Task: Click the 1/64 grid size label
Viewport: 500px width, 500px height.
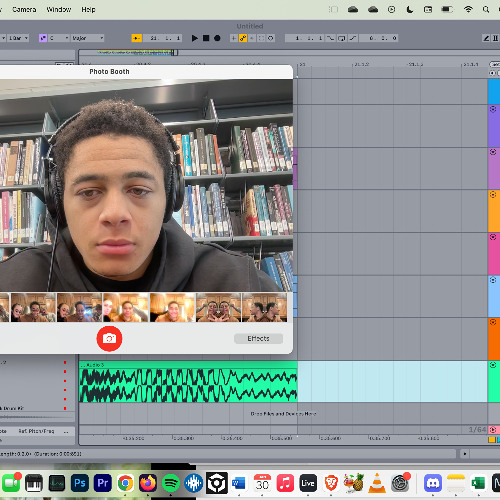Action: [477, 429]
